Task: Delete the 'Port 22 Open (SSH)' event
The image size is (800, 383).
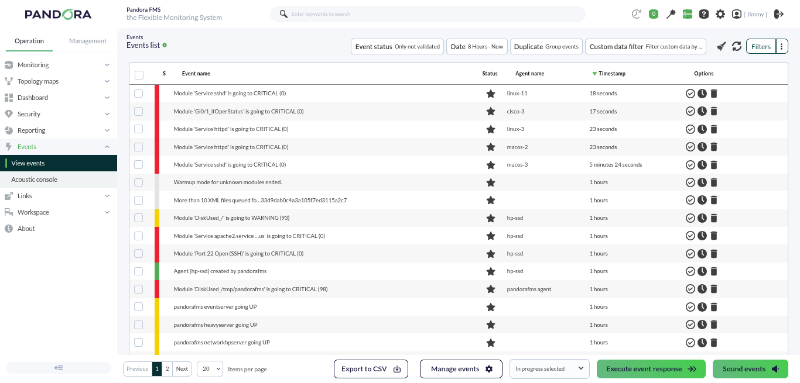Action: tap(714, 253)
